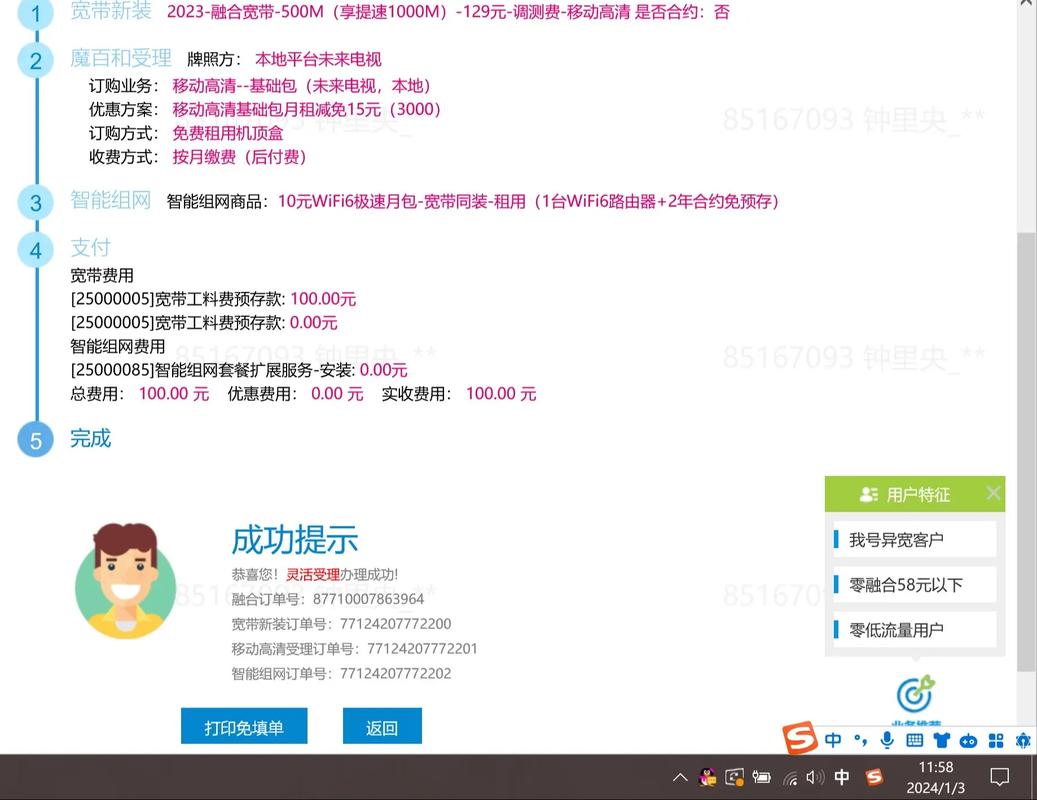
Task: Click the 总费用 100.00 元 value
Action: click(x=173, y=393)
